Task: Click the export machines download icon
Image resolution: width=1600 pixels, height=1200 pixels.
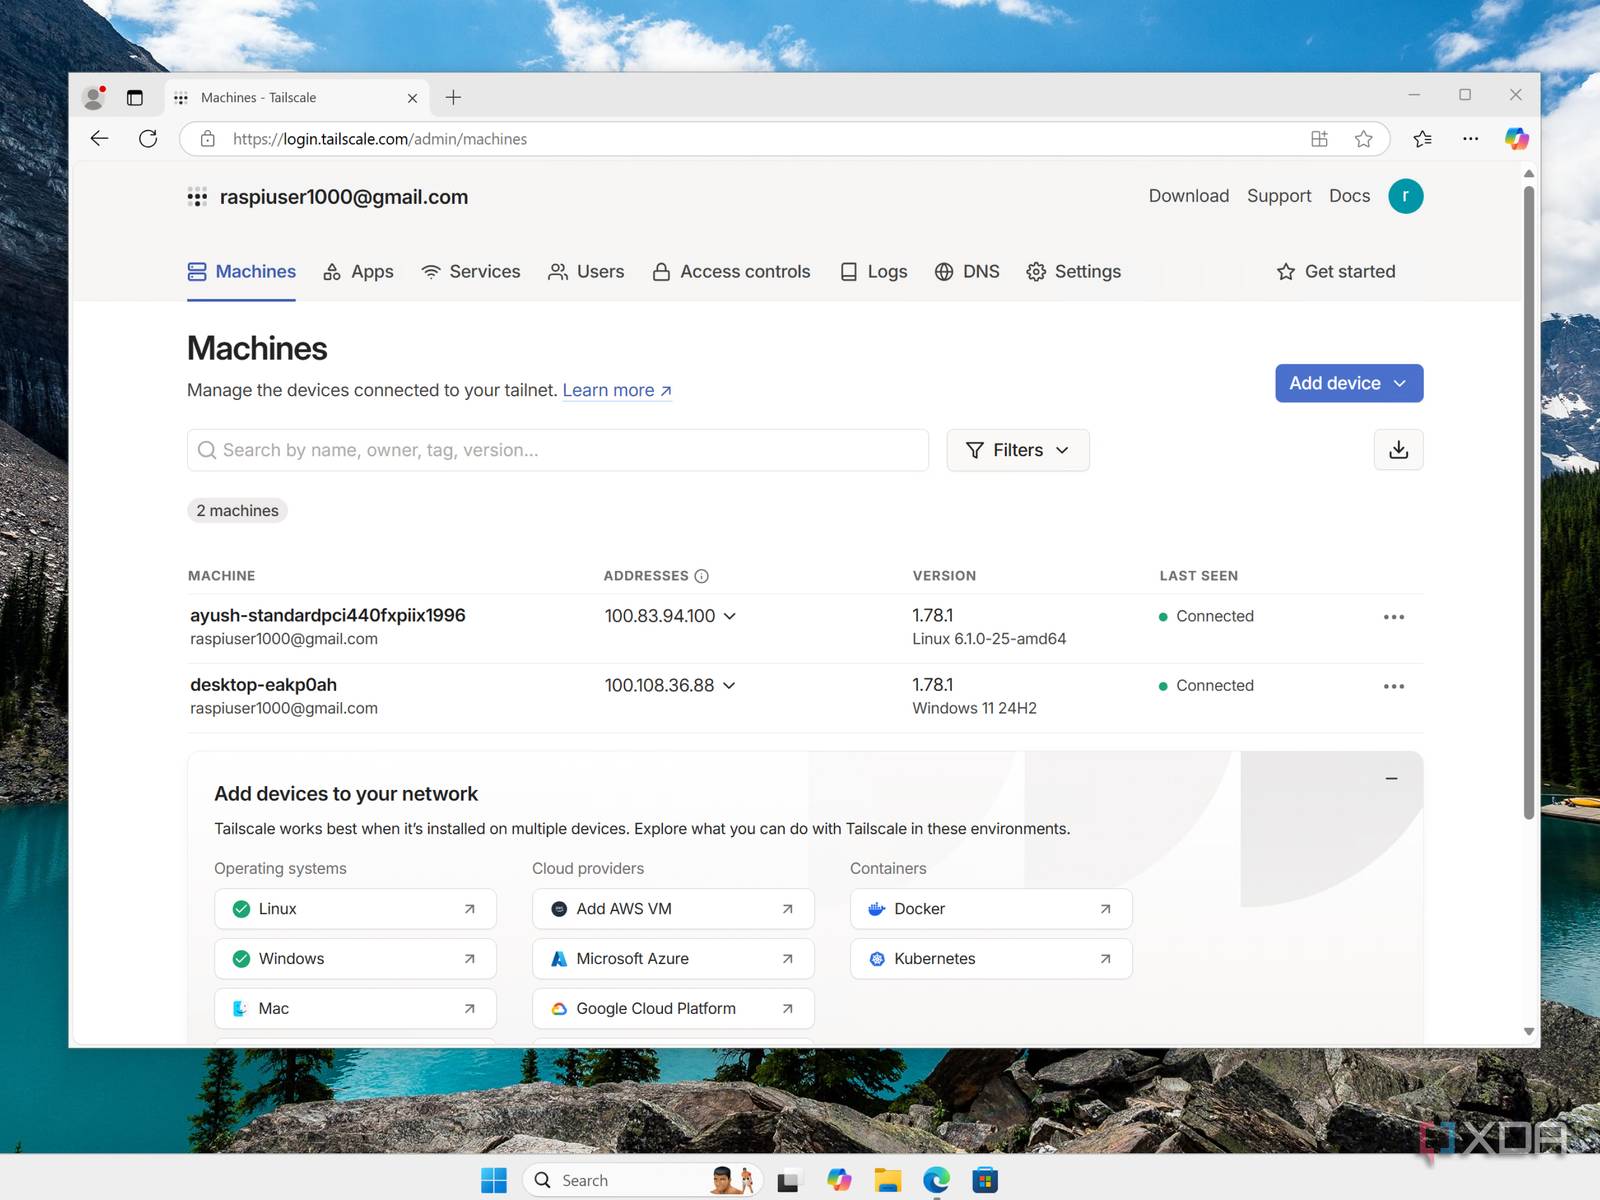Action: 1398,450
